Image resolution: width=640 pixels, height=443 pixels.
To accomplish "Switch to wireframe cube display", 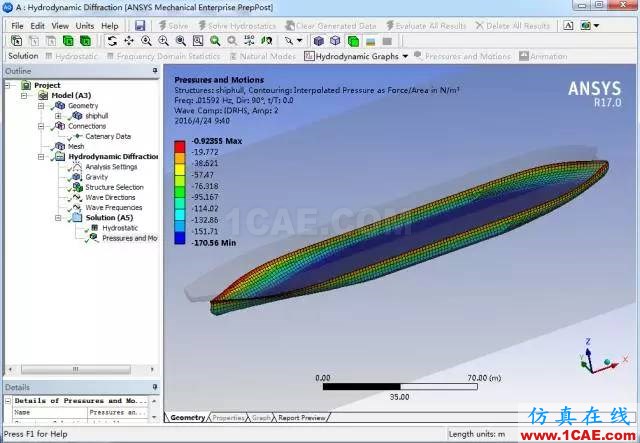I will 336,41.
